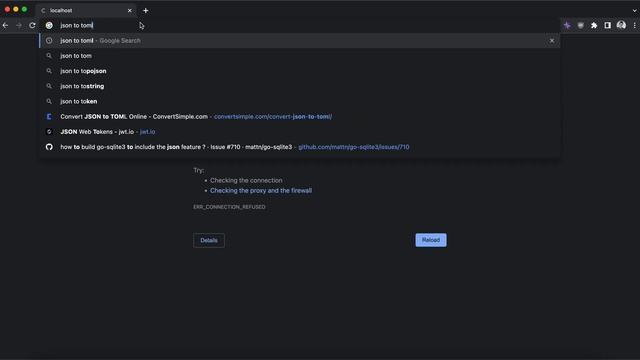Open the purple sparkle extension icon
The height and width of the screenshot is (360, 640).
(x=567, y=25)
